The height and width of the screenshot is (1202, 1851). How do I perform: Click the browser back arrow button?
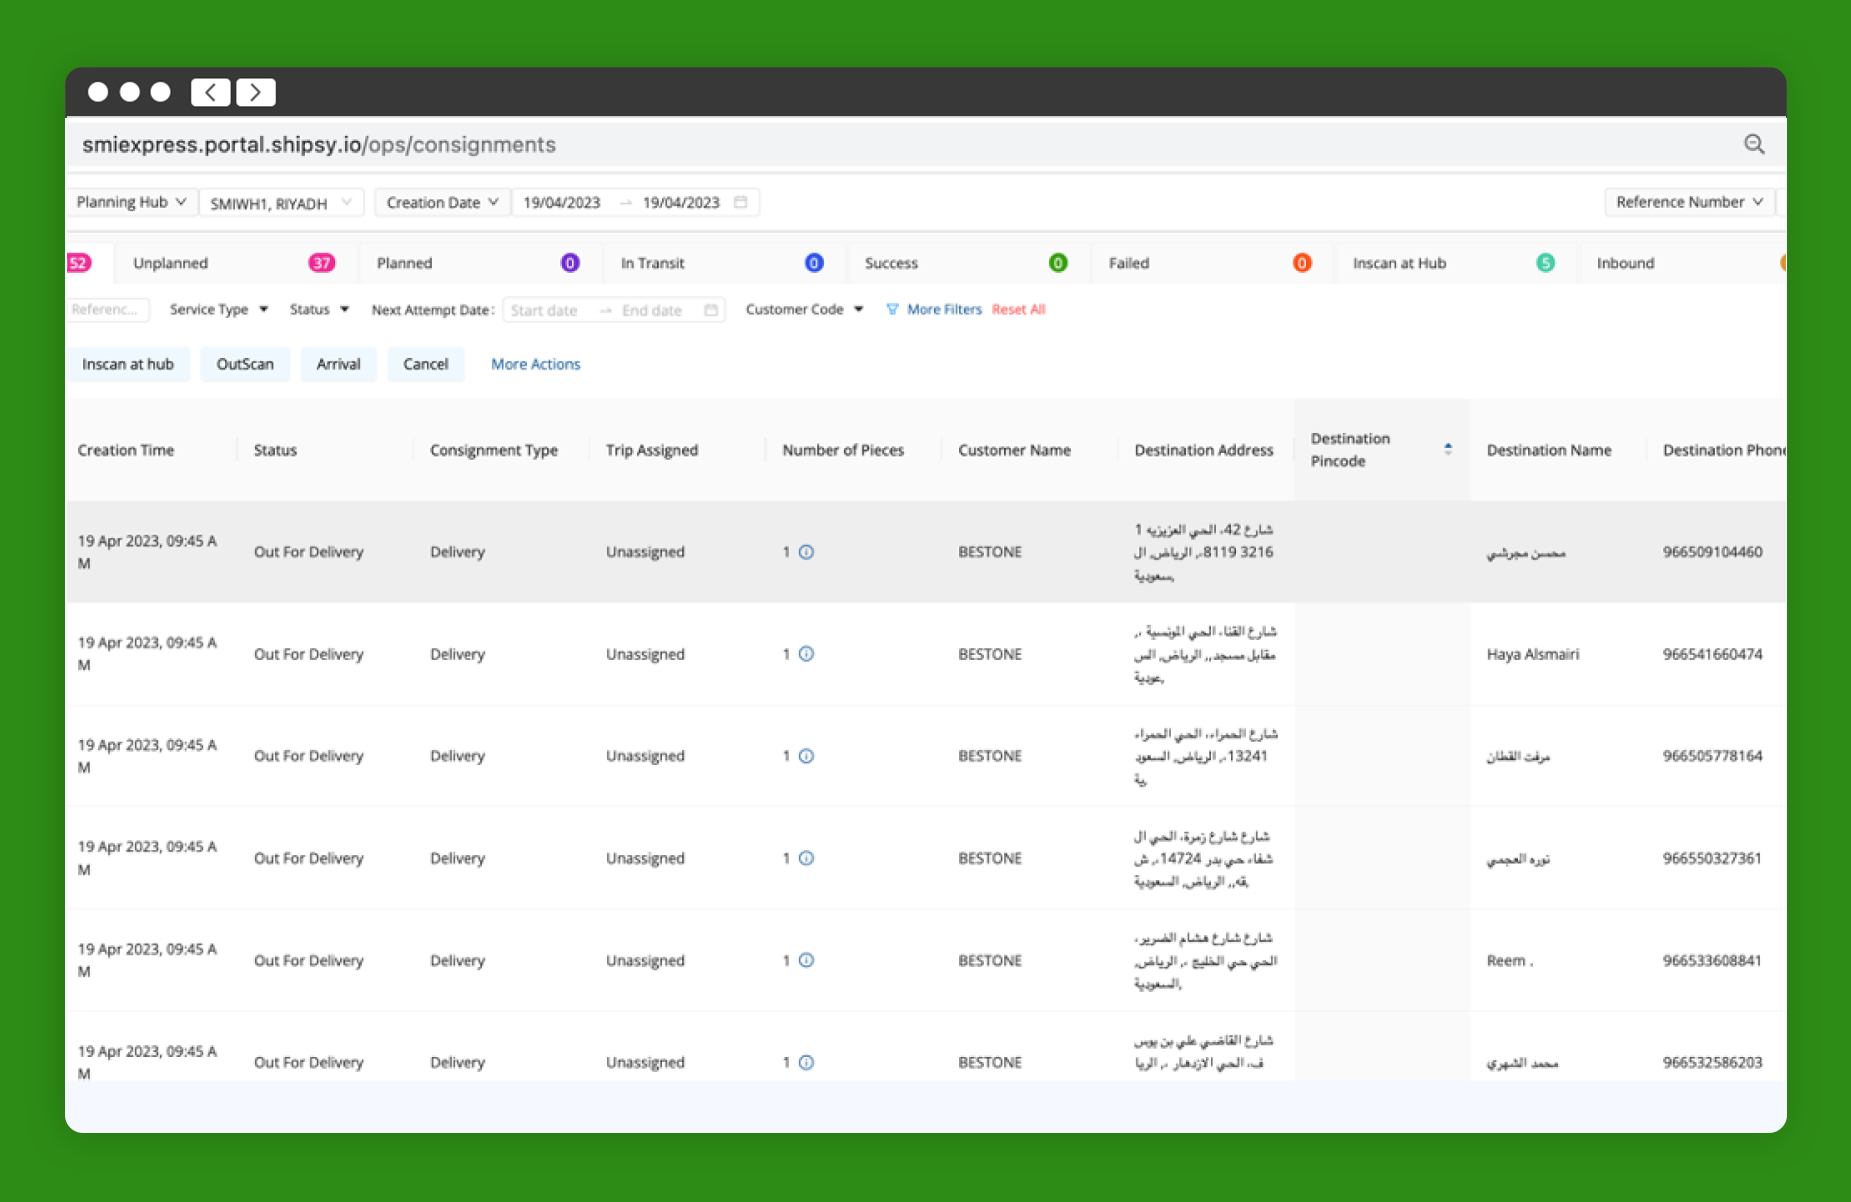[210, 93]
